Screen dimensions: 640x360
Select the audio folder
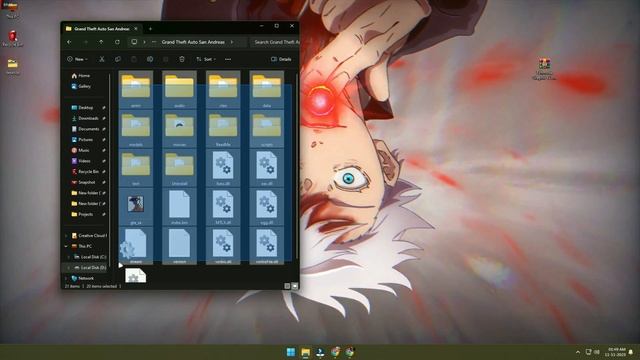179,90
